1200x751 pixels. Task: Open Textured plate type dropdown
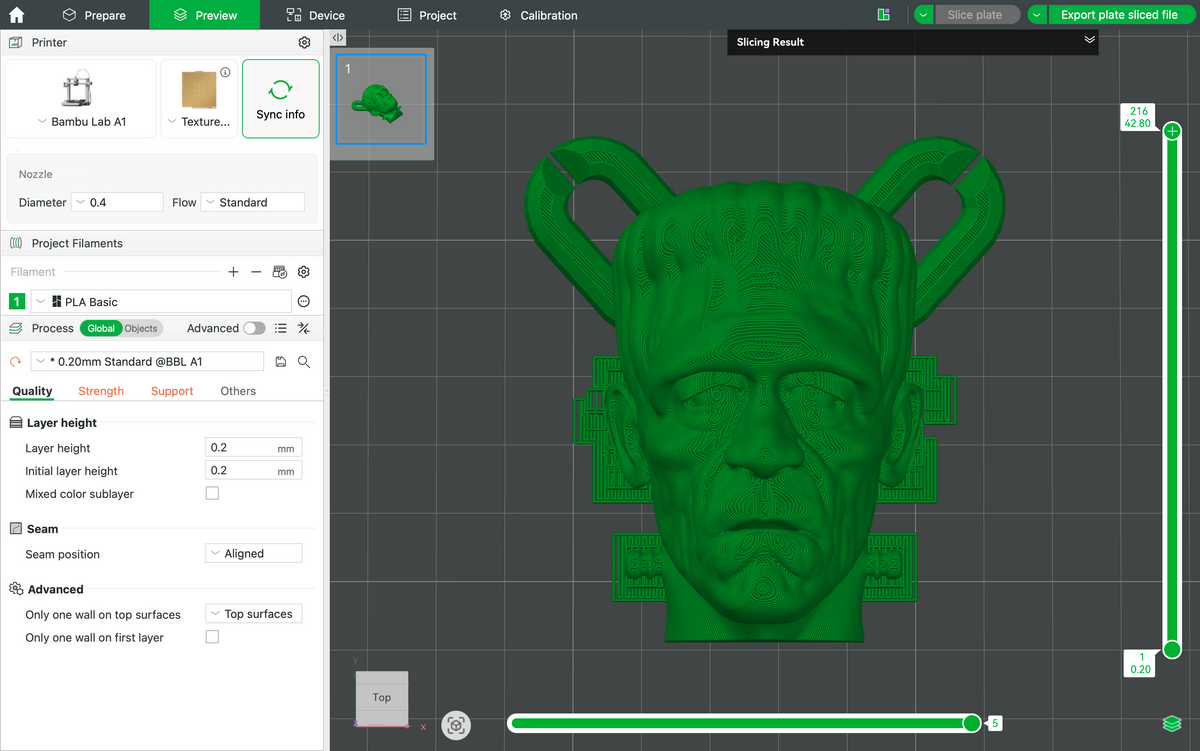198,121
